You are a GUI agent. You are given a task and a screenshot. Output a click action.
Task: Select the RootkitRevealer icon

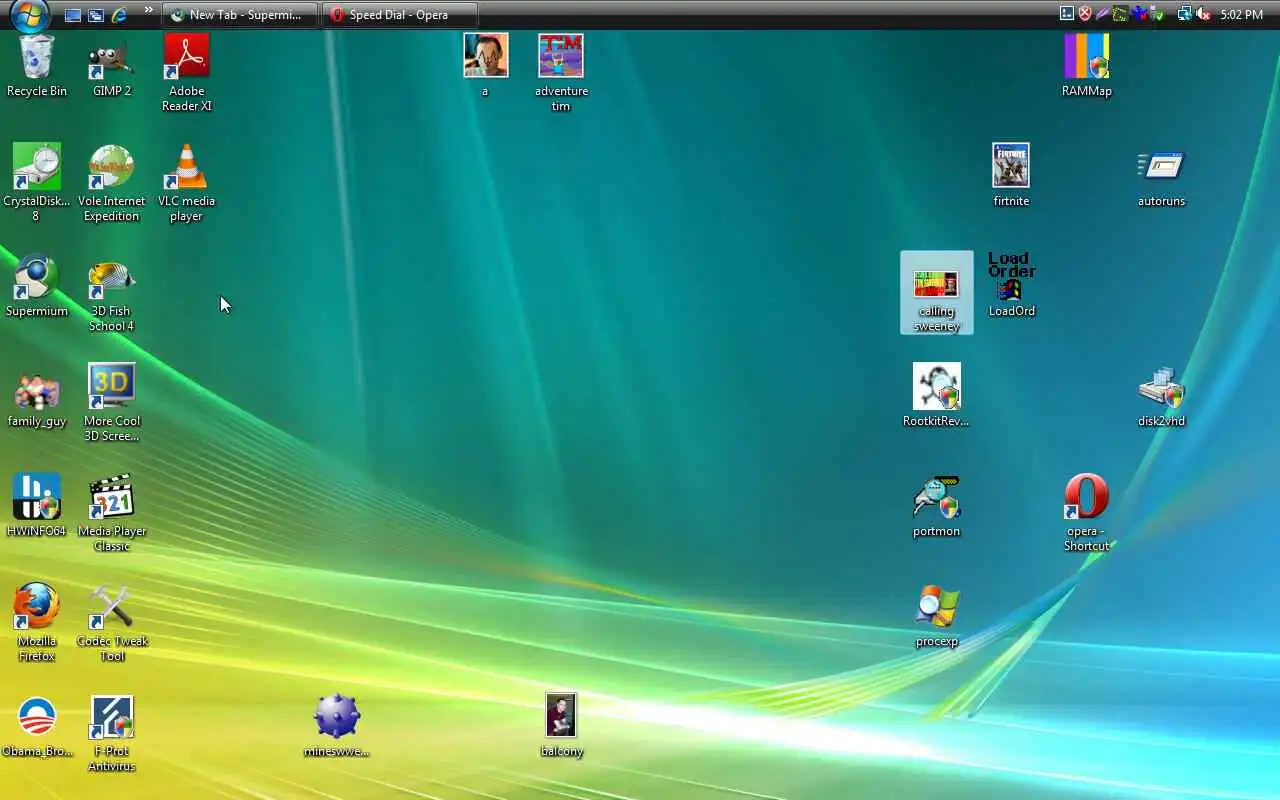tap(937, 396)
